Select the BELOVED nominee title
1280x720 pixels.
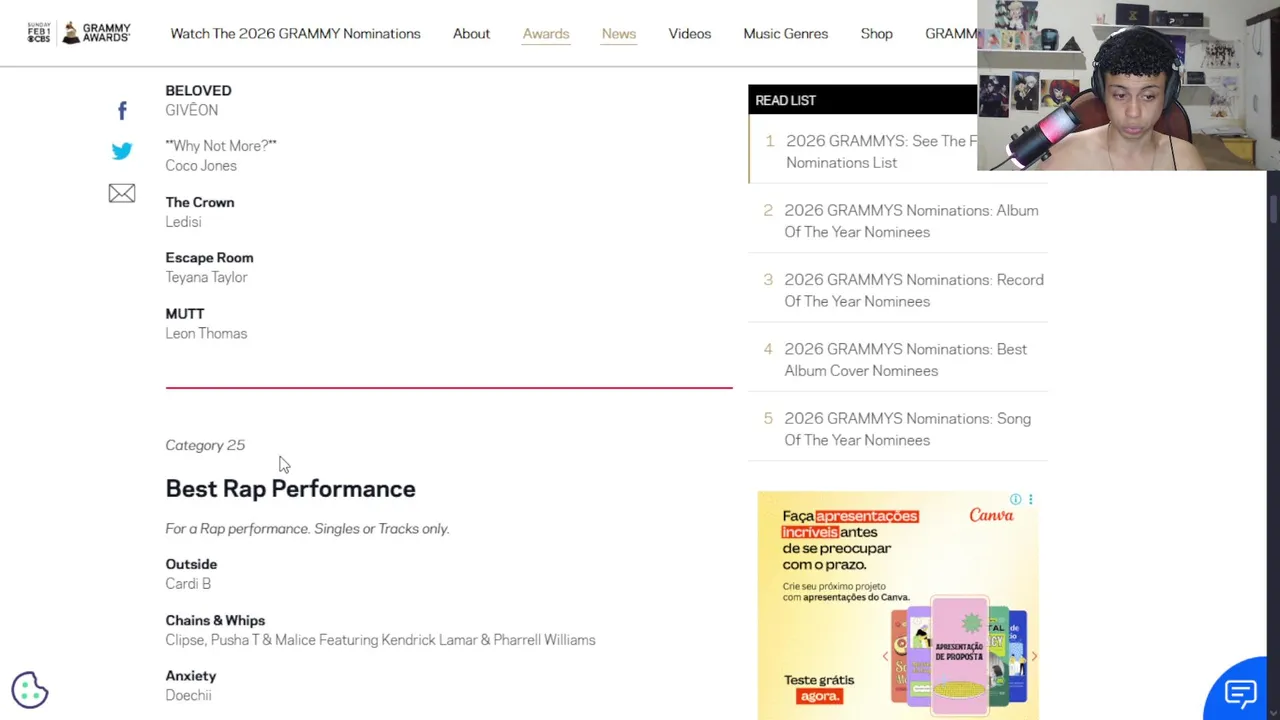point(198,91)
